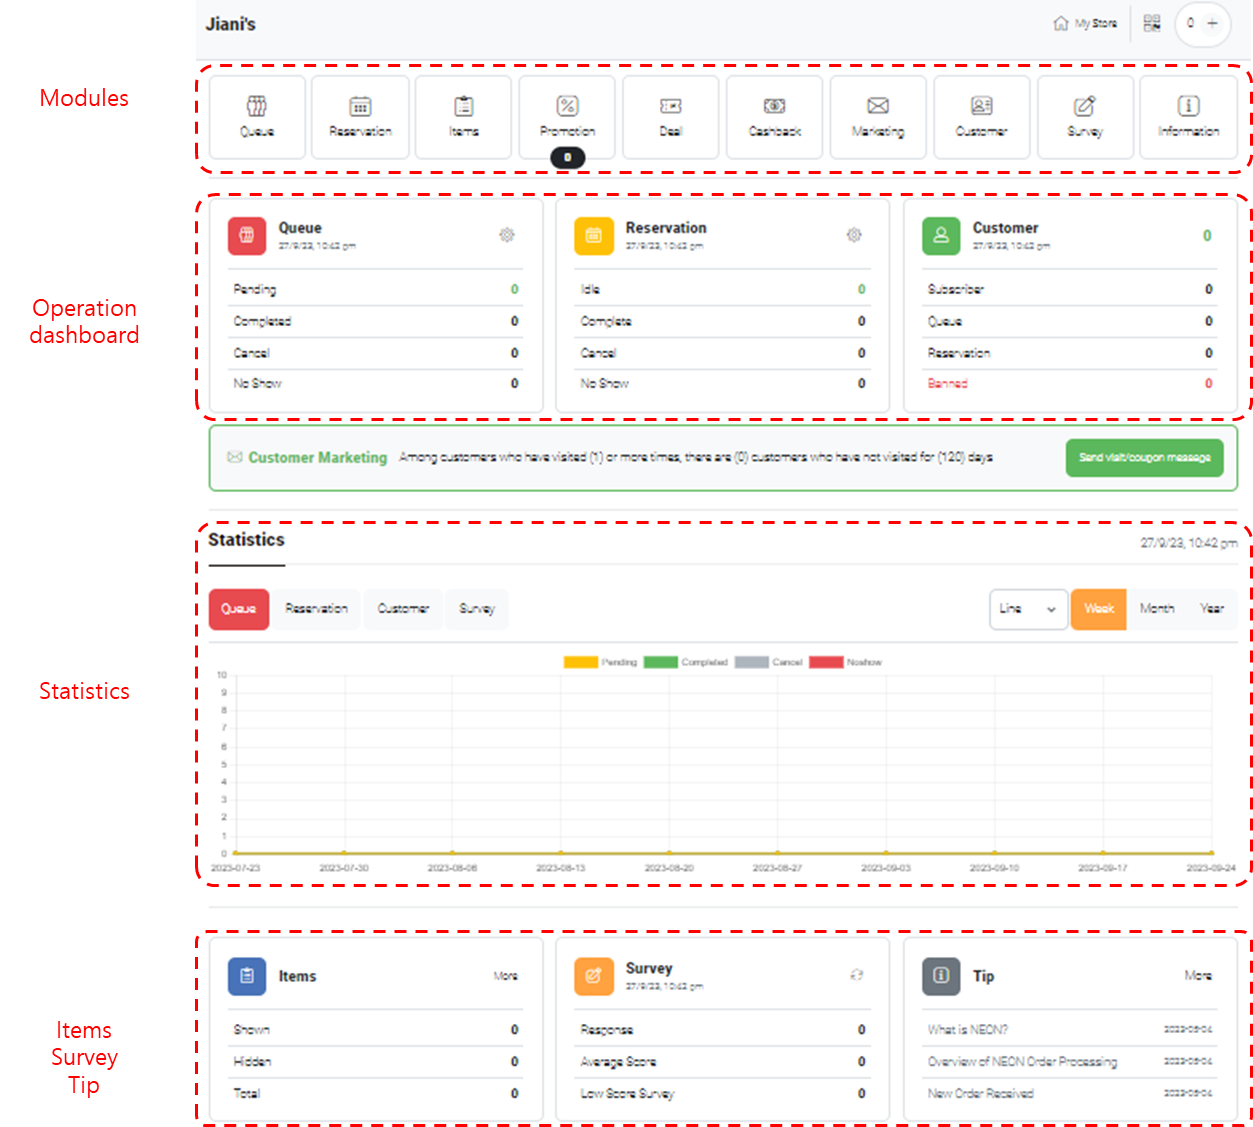The image size is (1253, 1127).
Task: Click More link on Items card
Action: click(506, 976)
